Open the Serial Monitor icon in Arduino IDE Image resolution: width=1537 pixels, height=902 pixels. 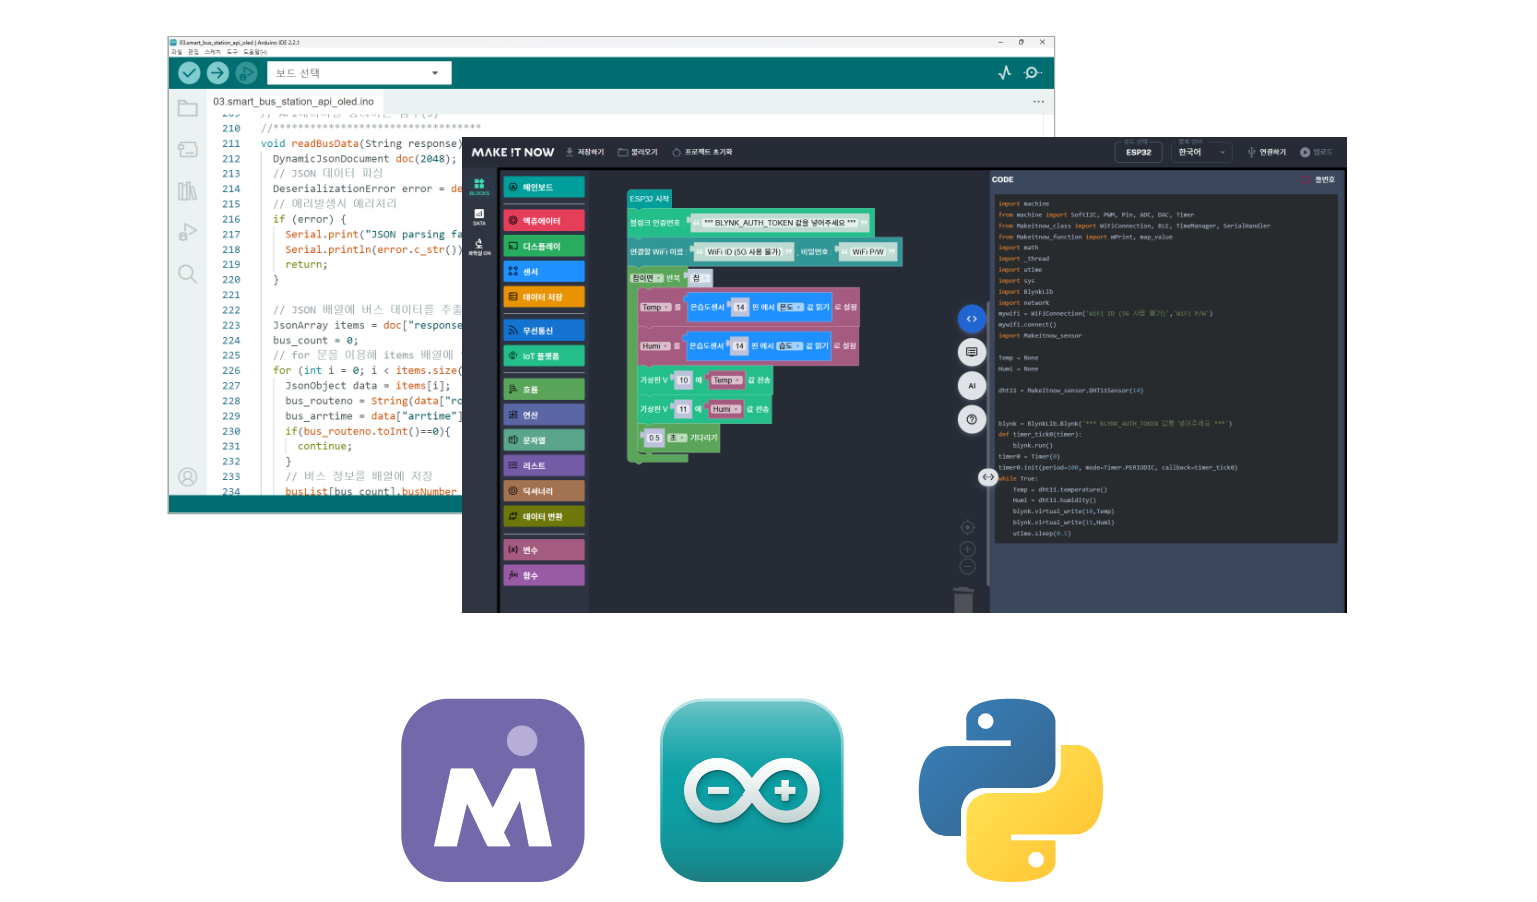pyautogui.click(x=1033, y=73)
